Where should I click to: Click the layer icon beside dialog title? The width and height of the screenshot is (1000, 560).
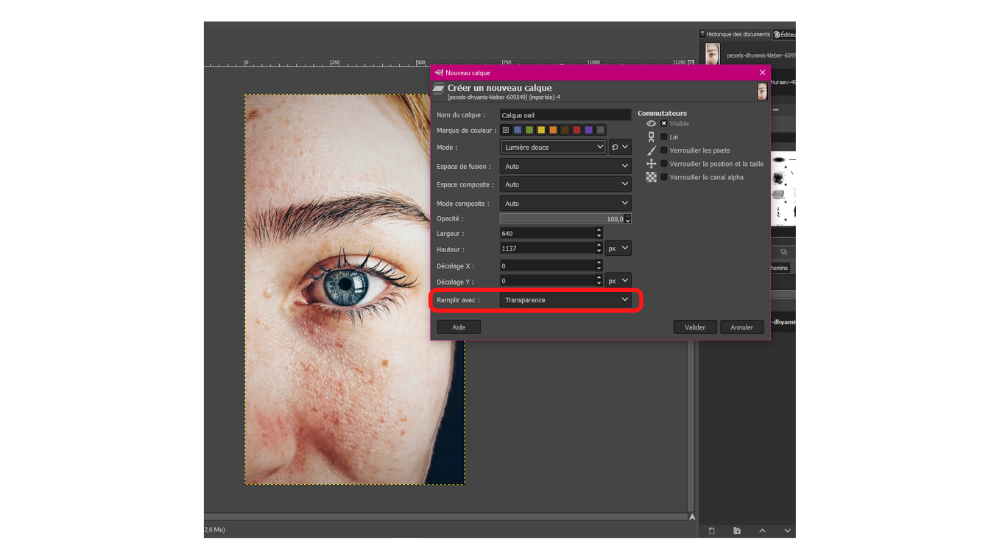tap(439, 89)
